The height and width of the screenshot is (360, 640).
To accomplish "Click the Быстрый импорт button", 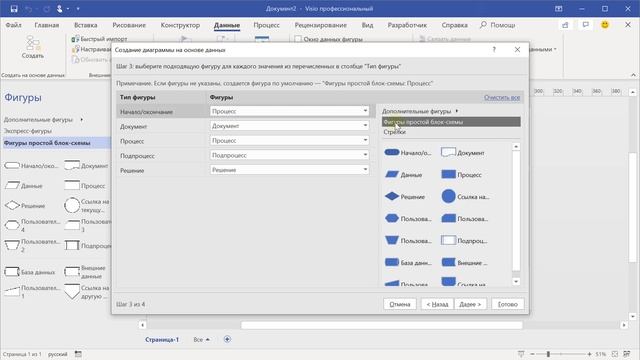I will coord(100,39).
